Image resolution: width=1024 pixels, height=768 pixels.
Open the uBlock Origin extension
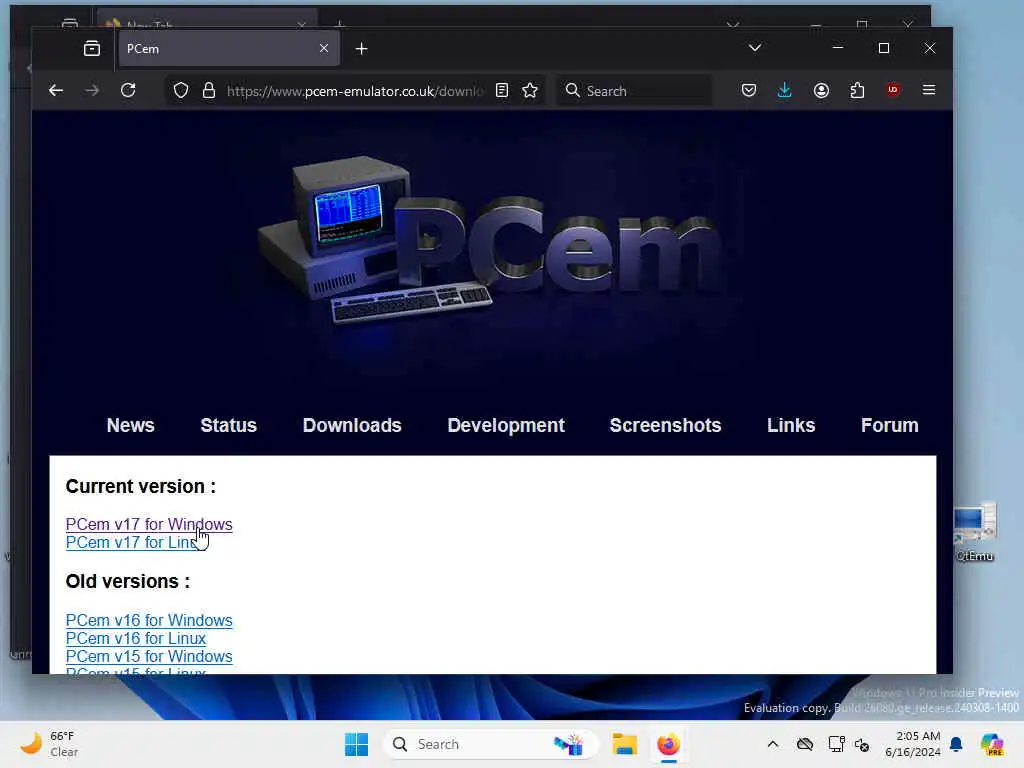[893, 90]
